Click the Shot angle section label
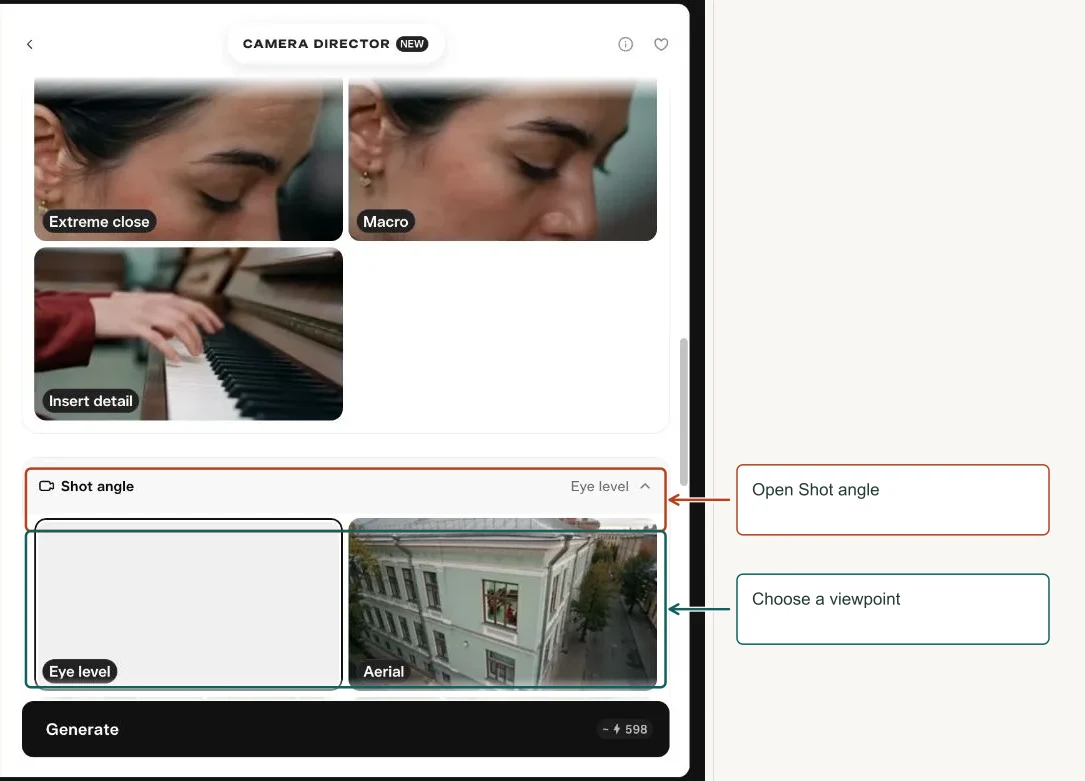Screen dimensions: 1085x781 coord(98,486)
